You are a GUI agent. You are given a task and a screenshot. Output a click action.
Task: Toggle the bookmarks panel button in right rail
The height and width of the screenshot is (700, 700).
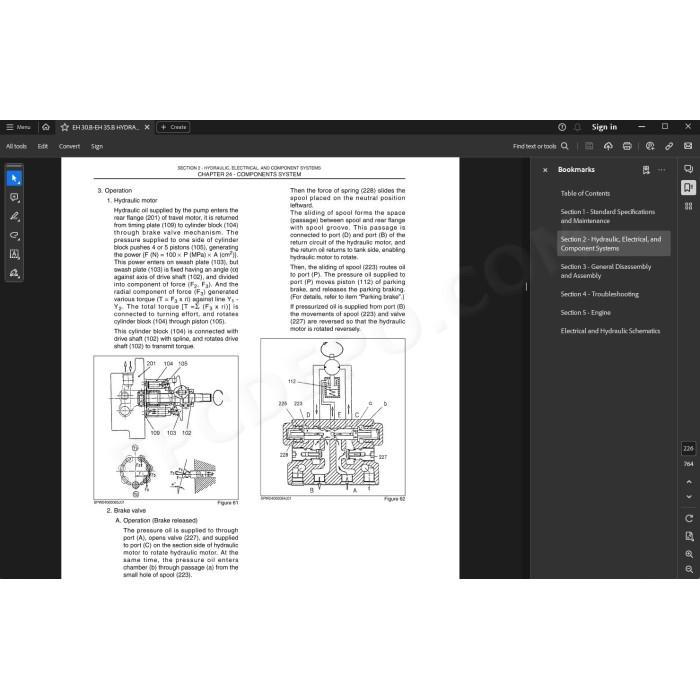tap(688, 188)
